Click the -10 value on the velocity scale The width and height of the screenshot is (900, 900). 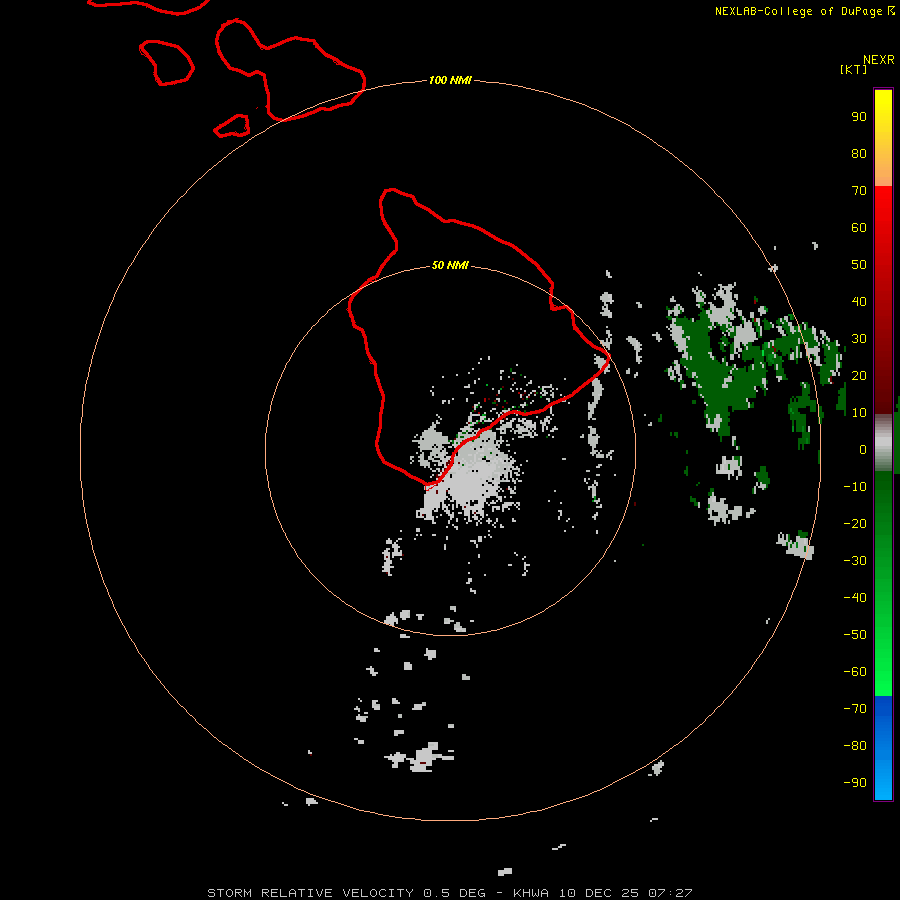(855, 487)
